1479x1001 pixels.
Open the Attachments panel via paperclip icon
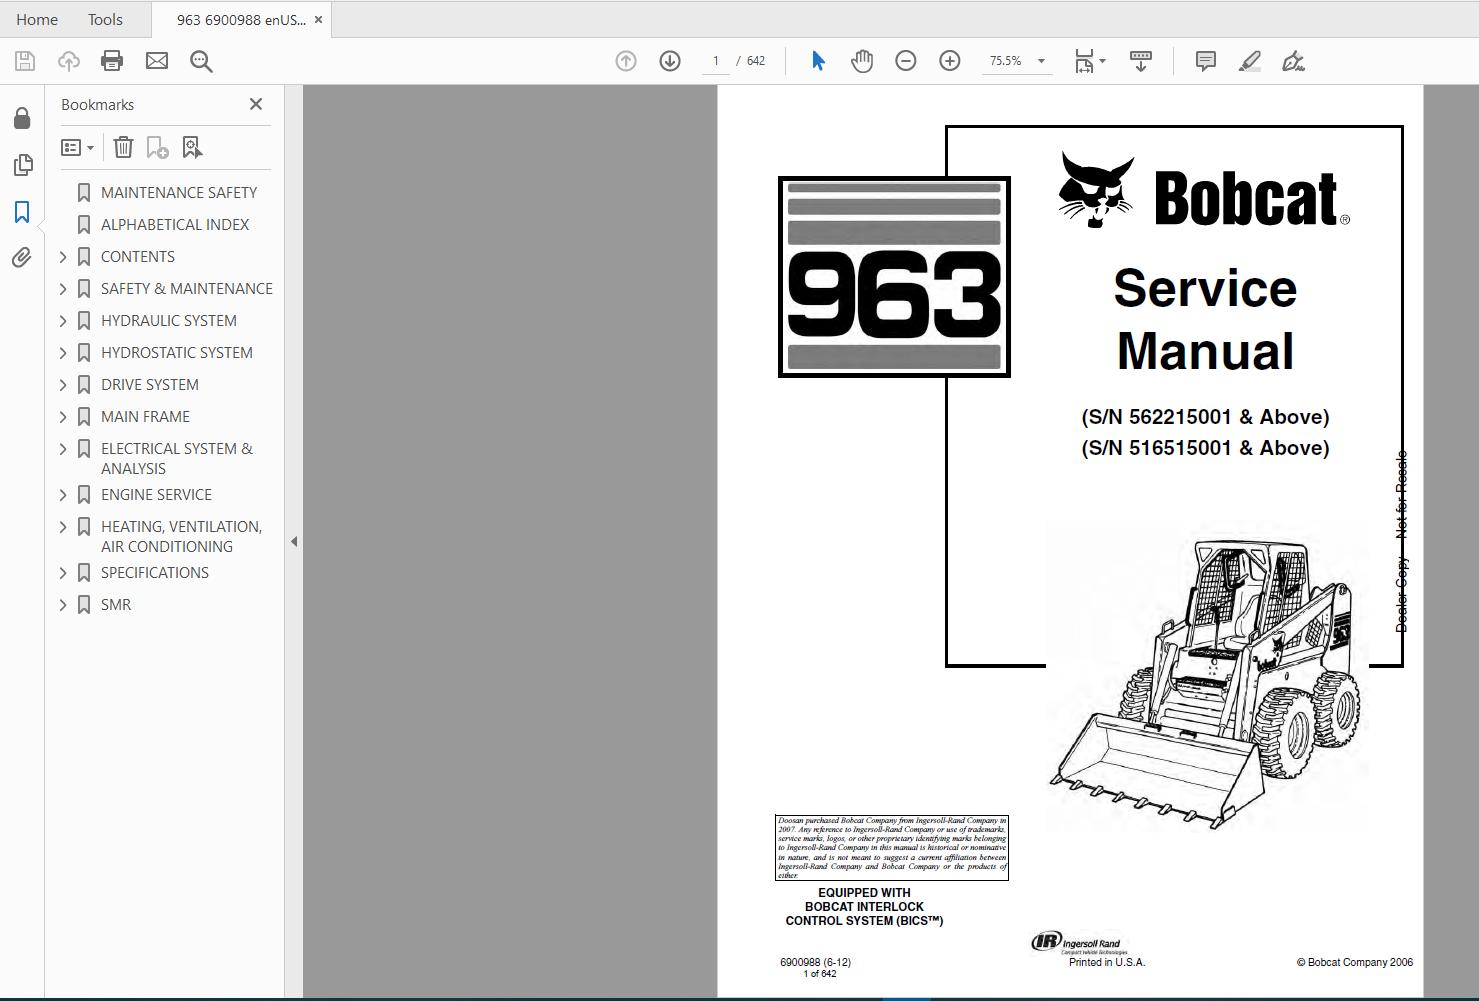pos(22,257)
